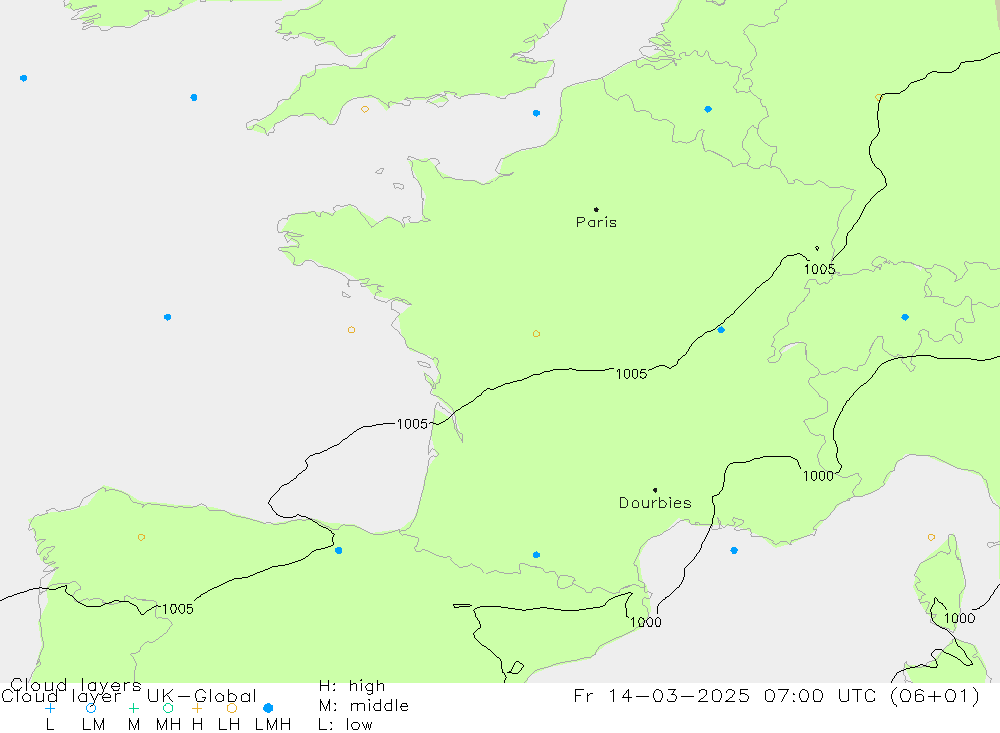Click the 'UK-Global' model label
The height and width of the screenshot is (733, 1000).
pos(202,696)
